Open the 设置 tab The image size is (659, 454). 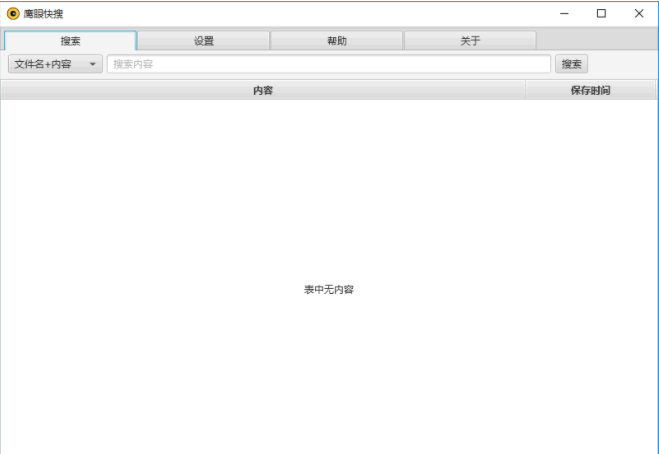203,41
